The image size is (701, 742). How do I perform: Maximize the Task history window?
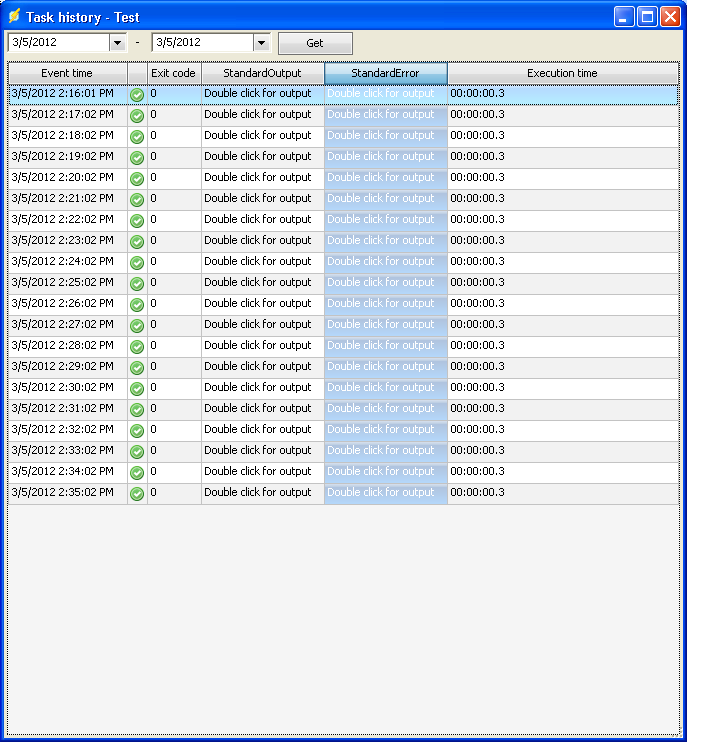[x=647, y=16]
